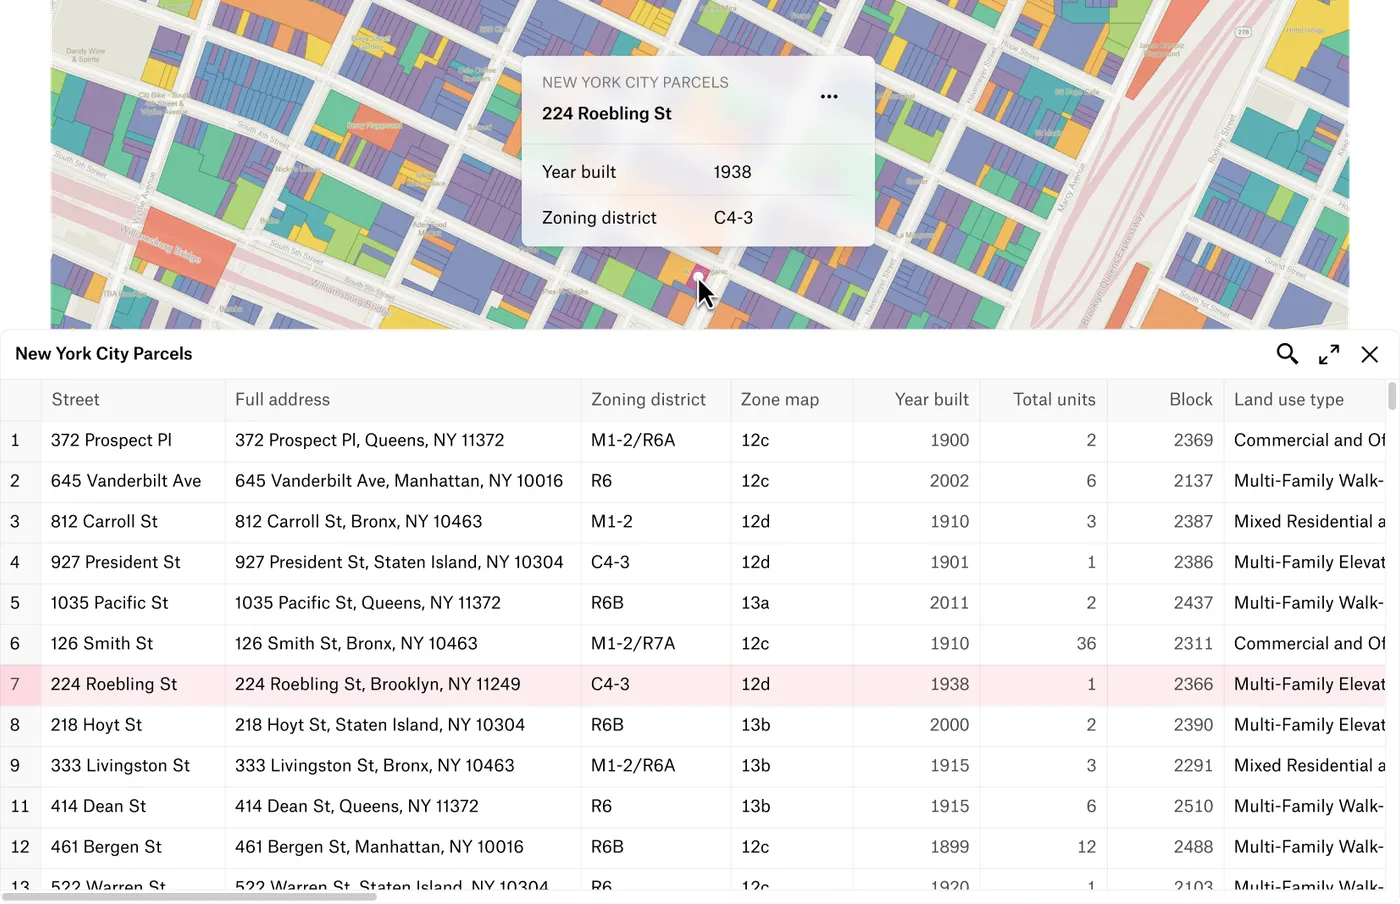1400x904 pixels.
Task: Select the row for 372 Prospect Pl
Action: [693, 440]
